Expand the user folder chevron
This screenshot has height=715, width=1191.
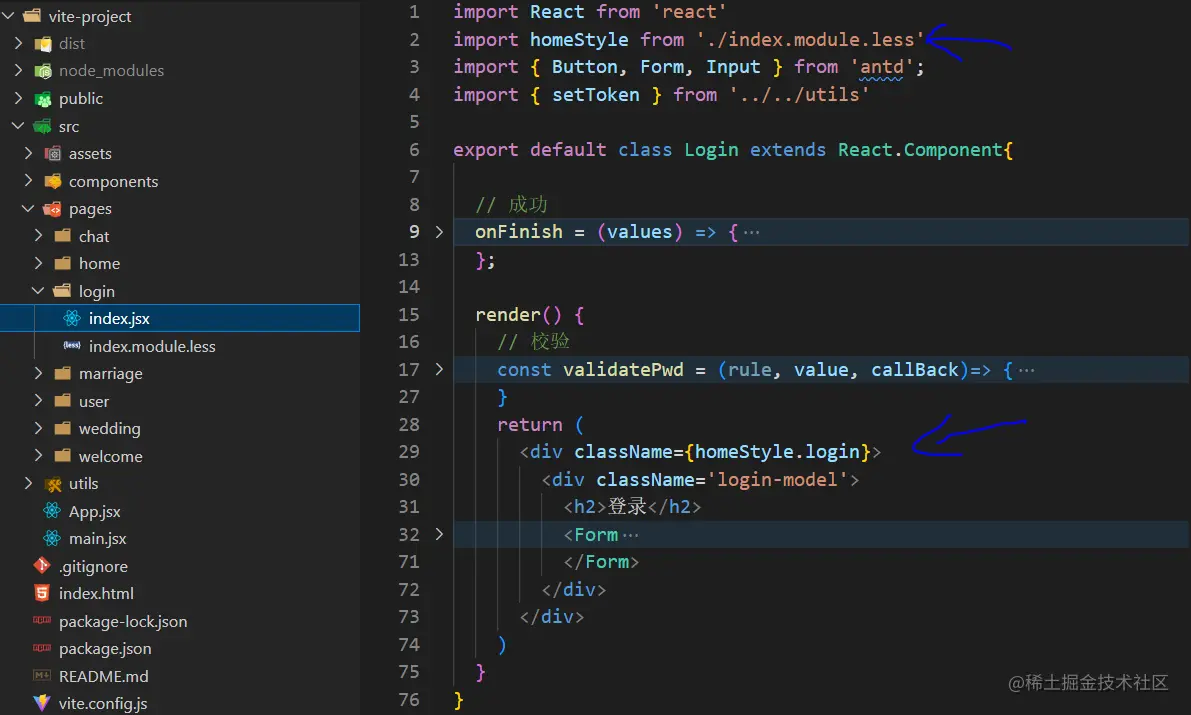click(x=38, y=401)
